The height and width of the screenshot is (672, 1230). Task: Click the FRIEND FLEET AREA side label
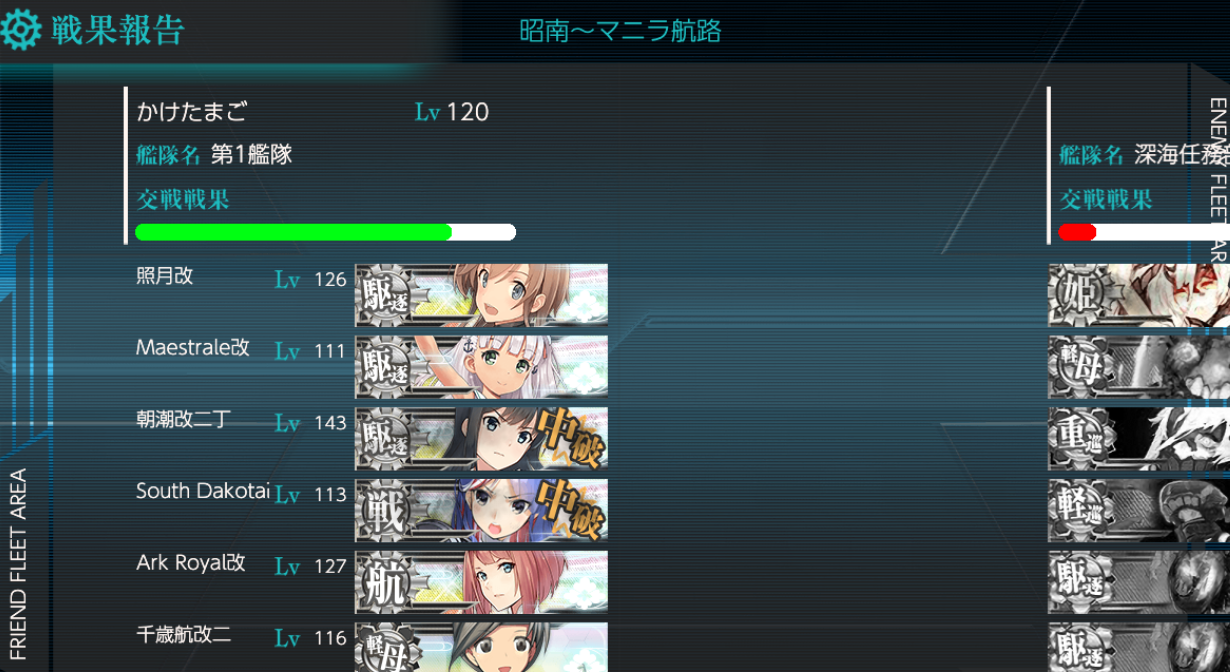point(17,565)
